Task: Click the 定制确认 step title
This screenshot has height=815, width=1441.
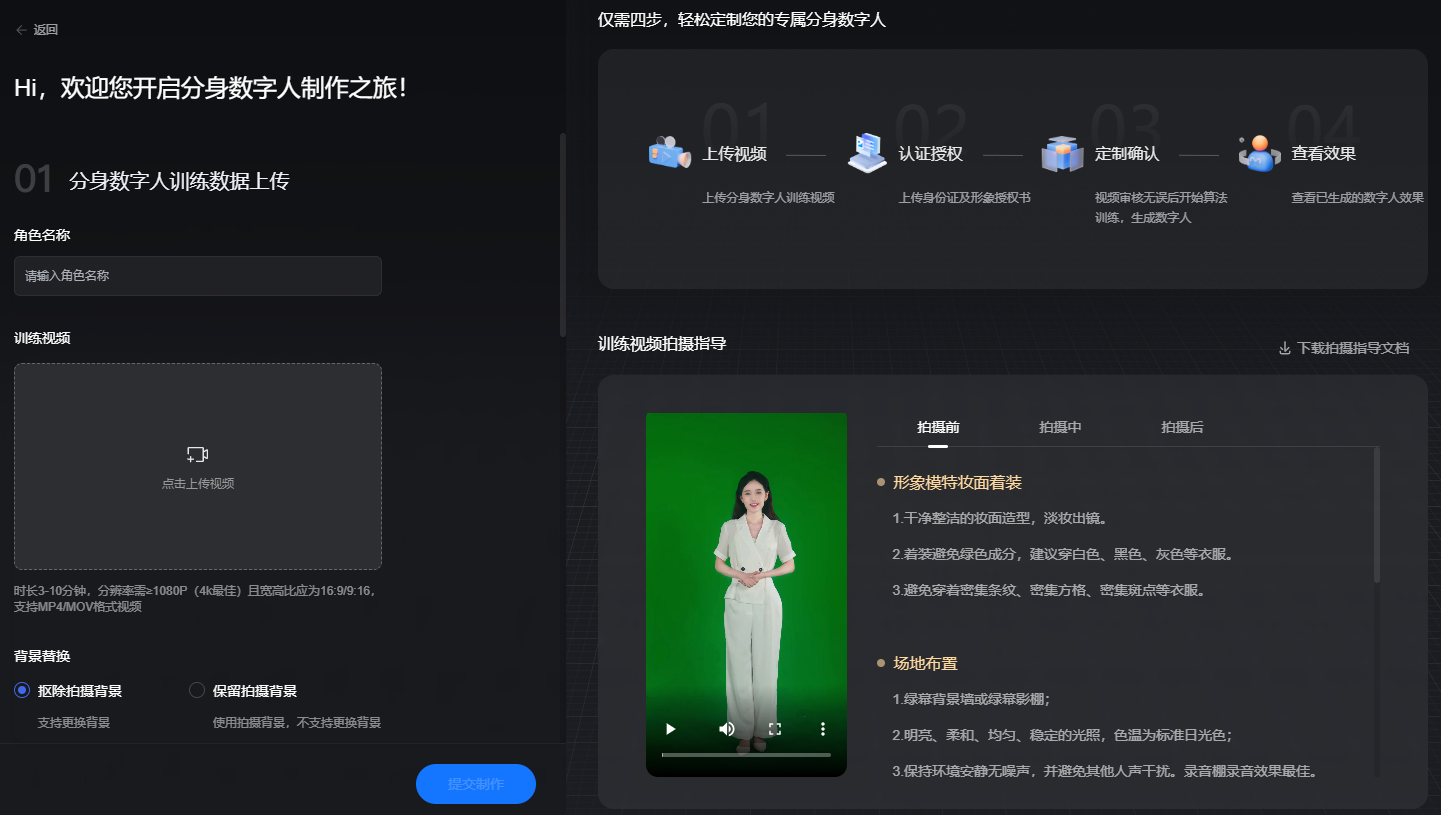Action: coord(1127,154)
